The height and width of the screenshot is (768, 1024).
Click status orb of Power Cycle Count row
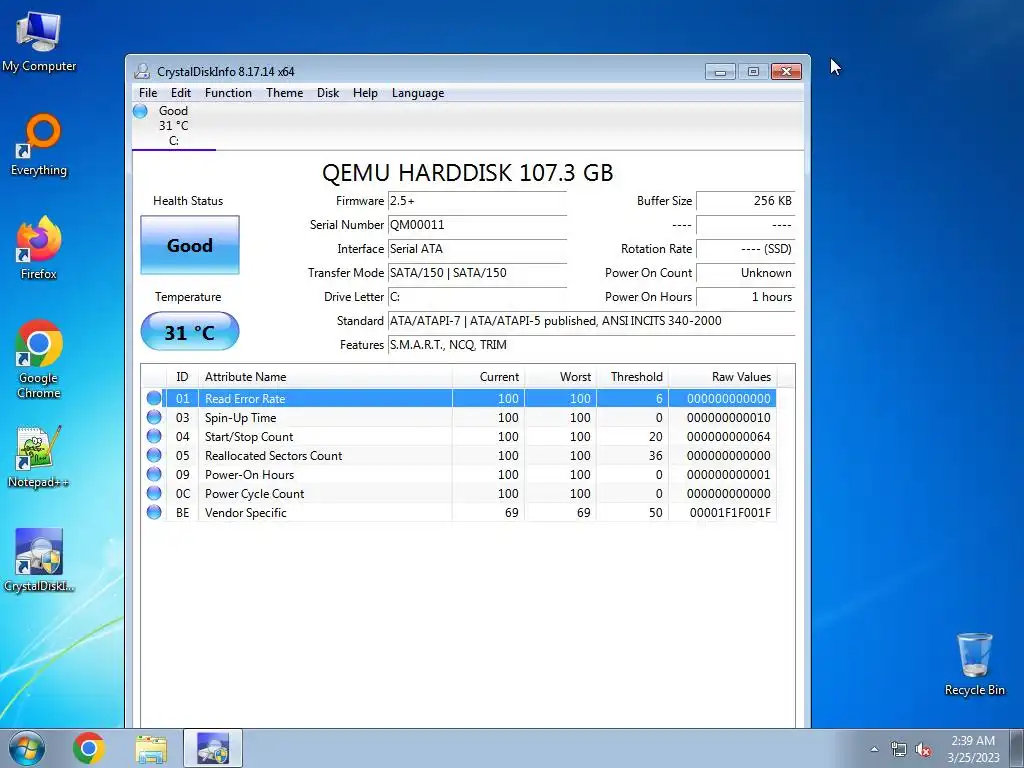[154, 493]
